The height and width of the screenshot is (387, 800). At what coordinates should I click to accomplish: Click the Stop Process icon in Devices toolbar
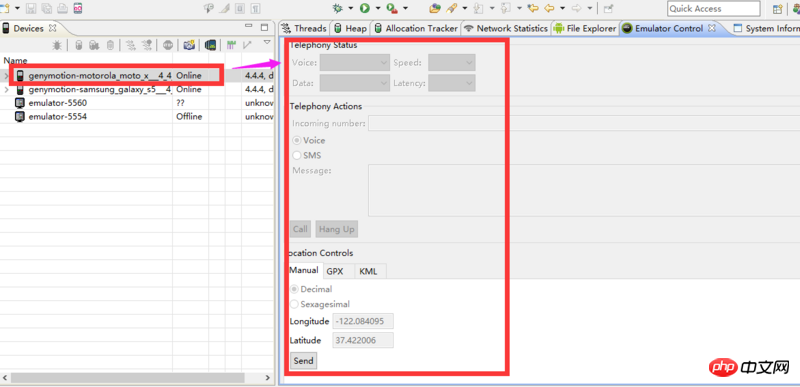coord(168,45)
